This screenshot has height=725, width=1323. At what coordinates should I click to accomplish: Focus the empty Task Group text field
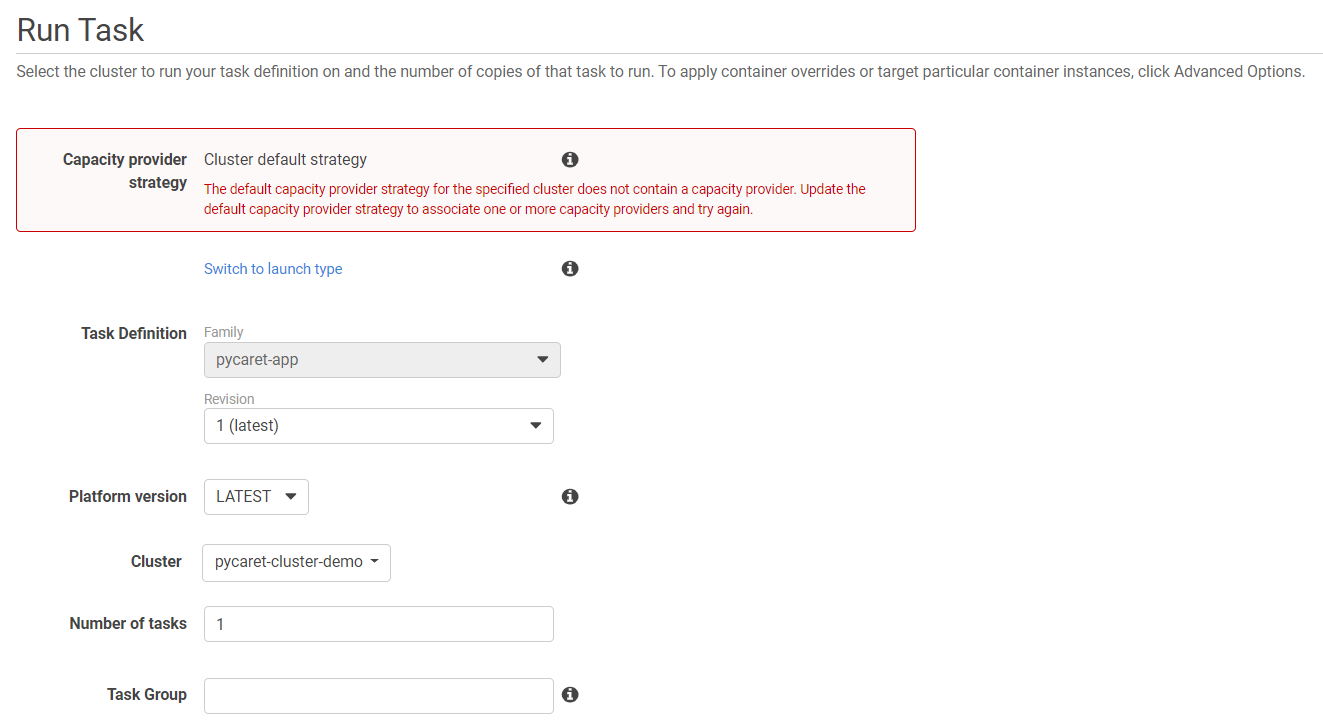tap(378, 696)
